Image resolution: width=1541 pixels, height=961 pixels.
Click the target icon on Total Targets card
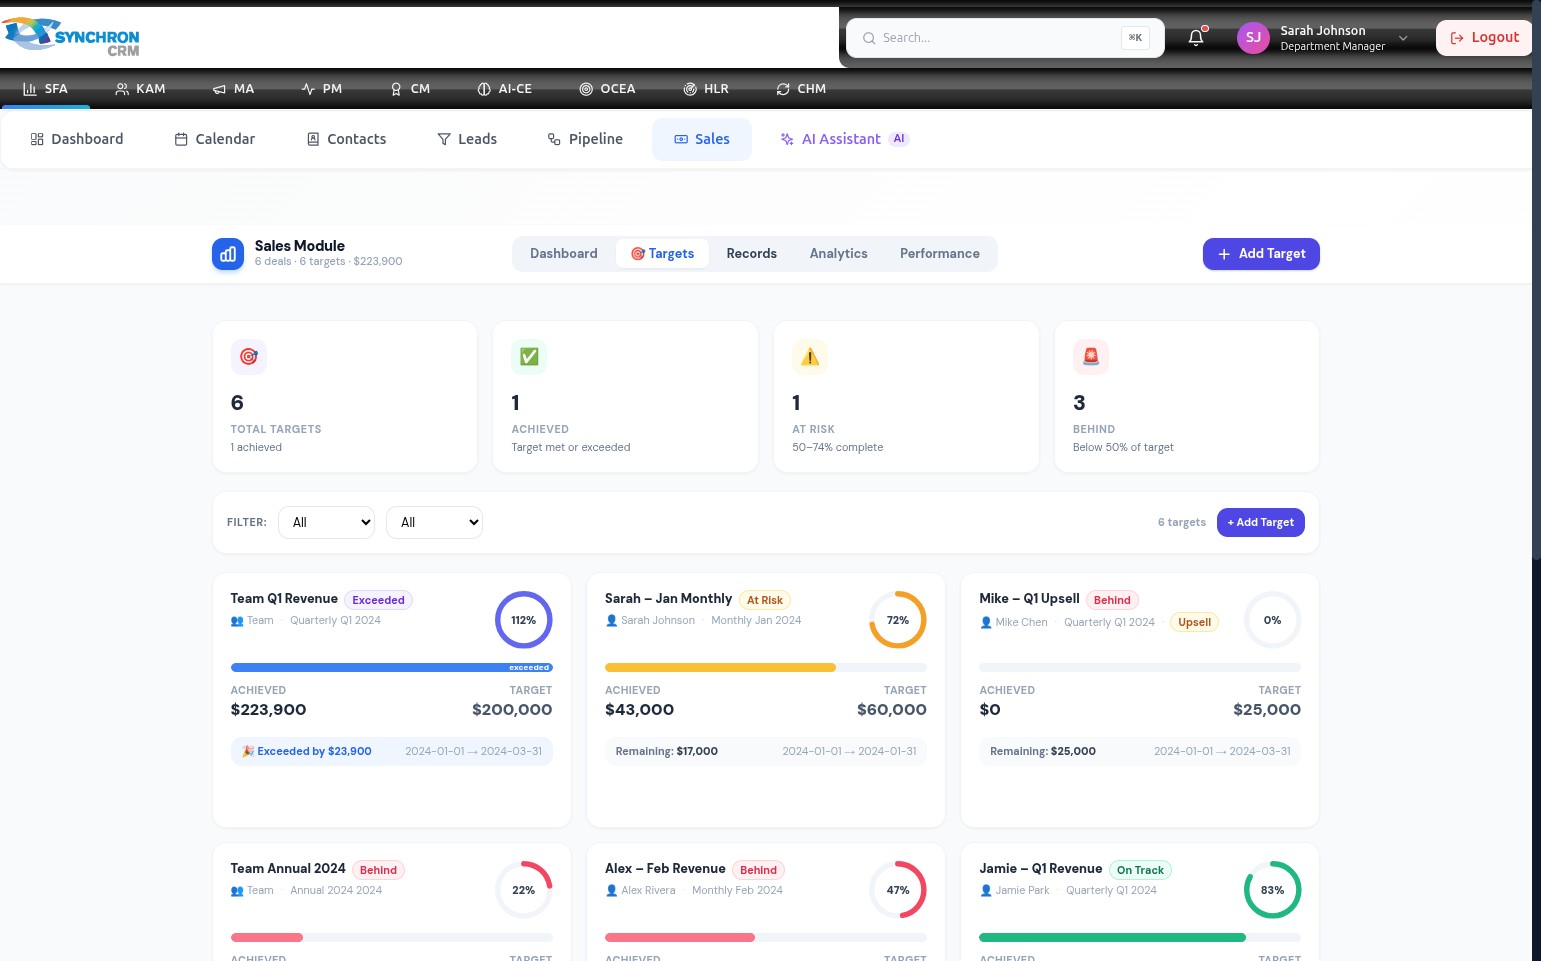coord(249,357)
